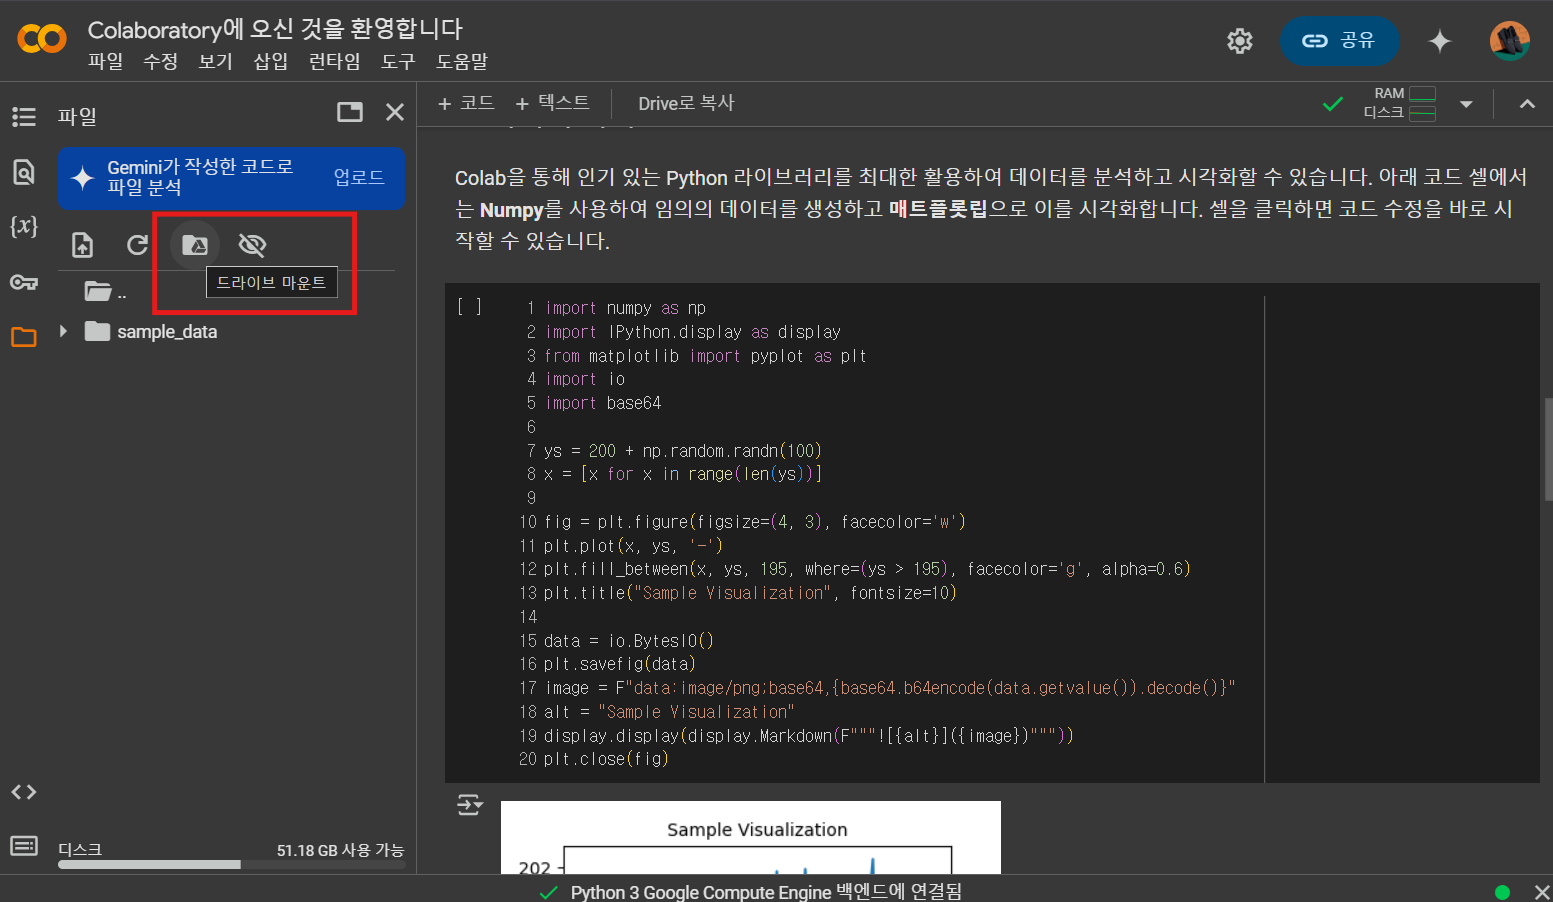This screenshot has width=1553, height=902.
Task: Select the sample_data folder name
Action: coord(167,331)
